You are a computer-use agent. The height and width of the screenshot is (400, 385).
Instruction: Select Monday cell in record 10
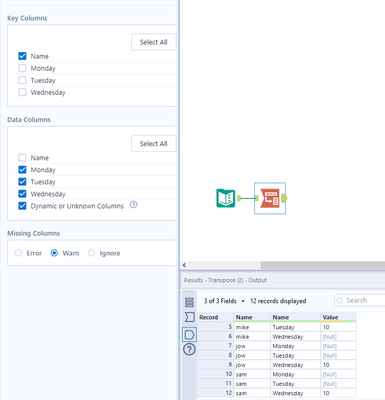(x=295, y=374)
